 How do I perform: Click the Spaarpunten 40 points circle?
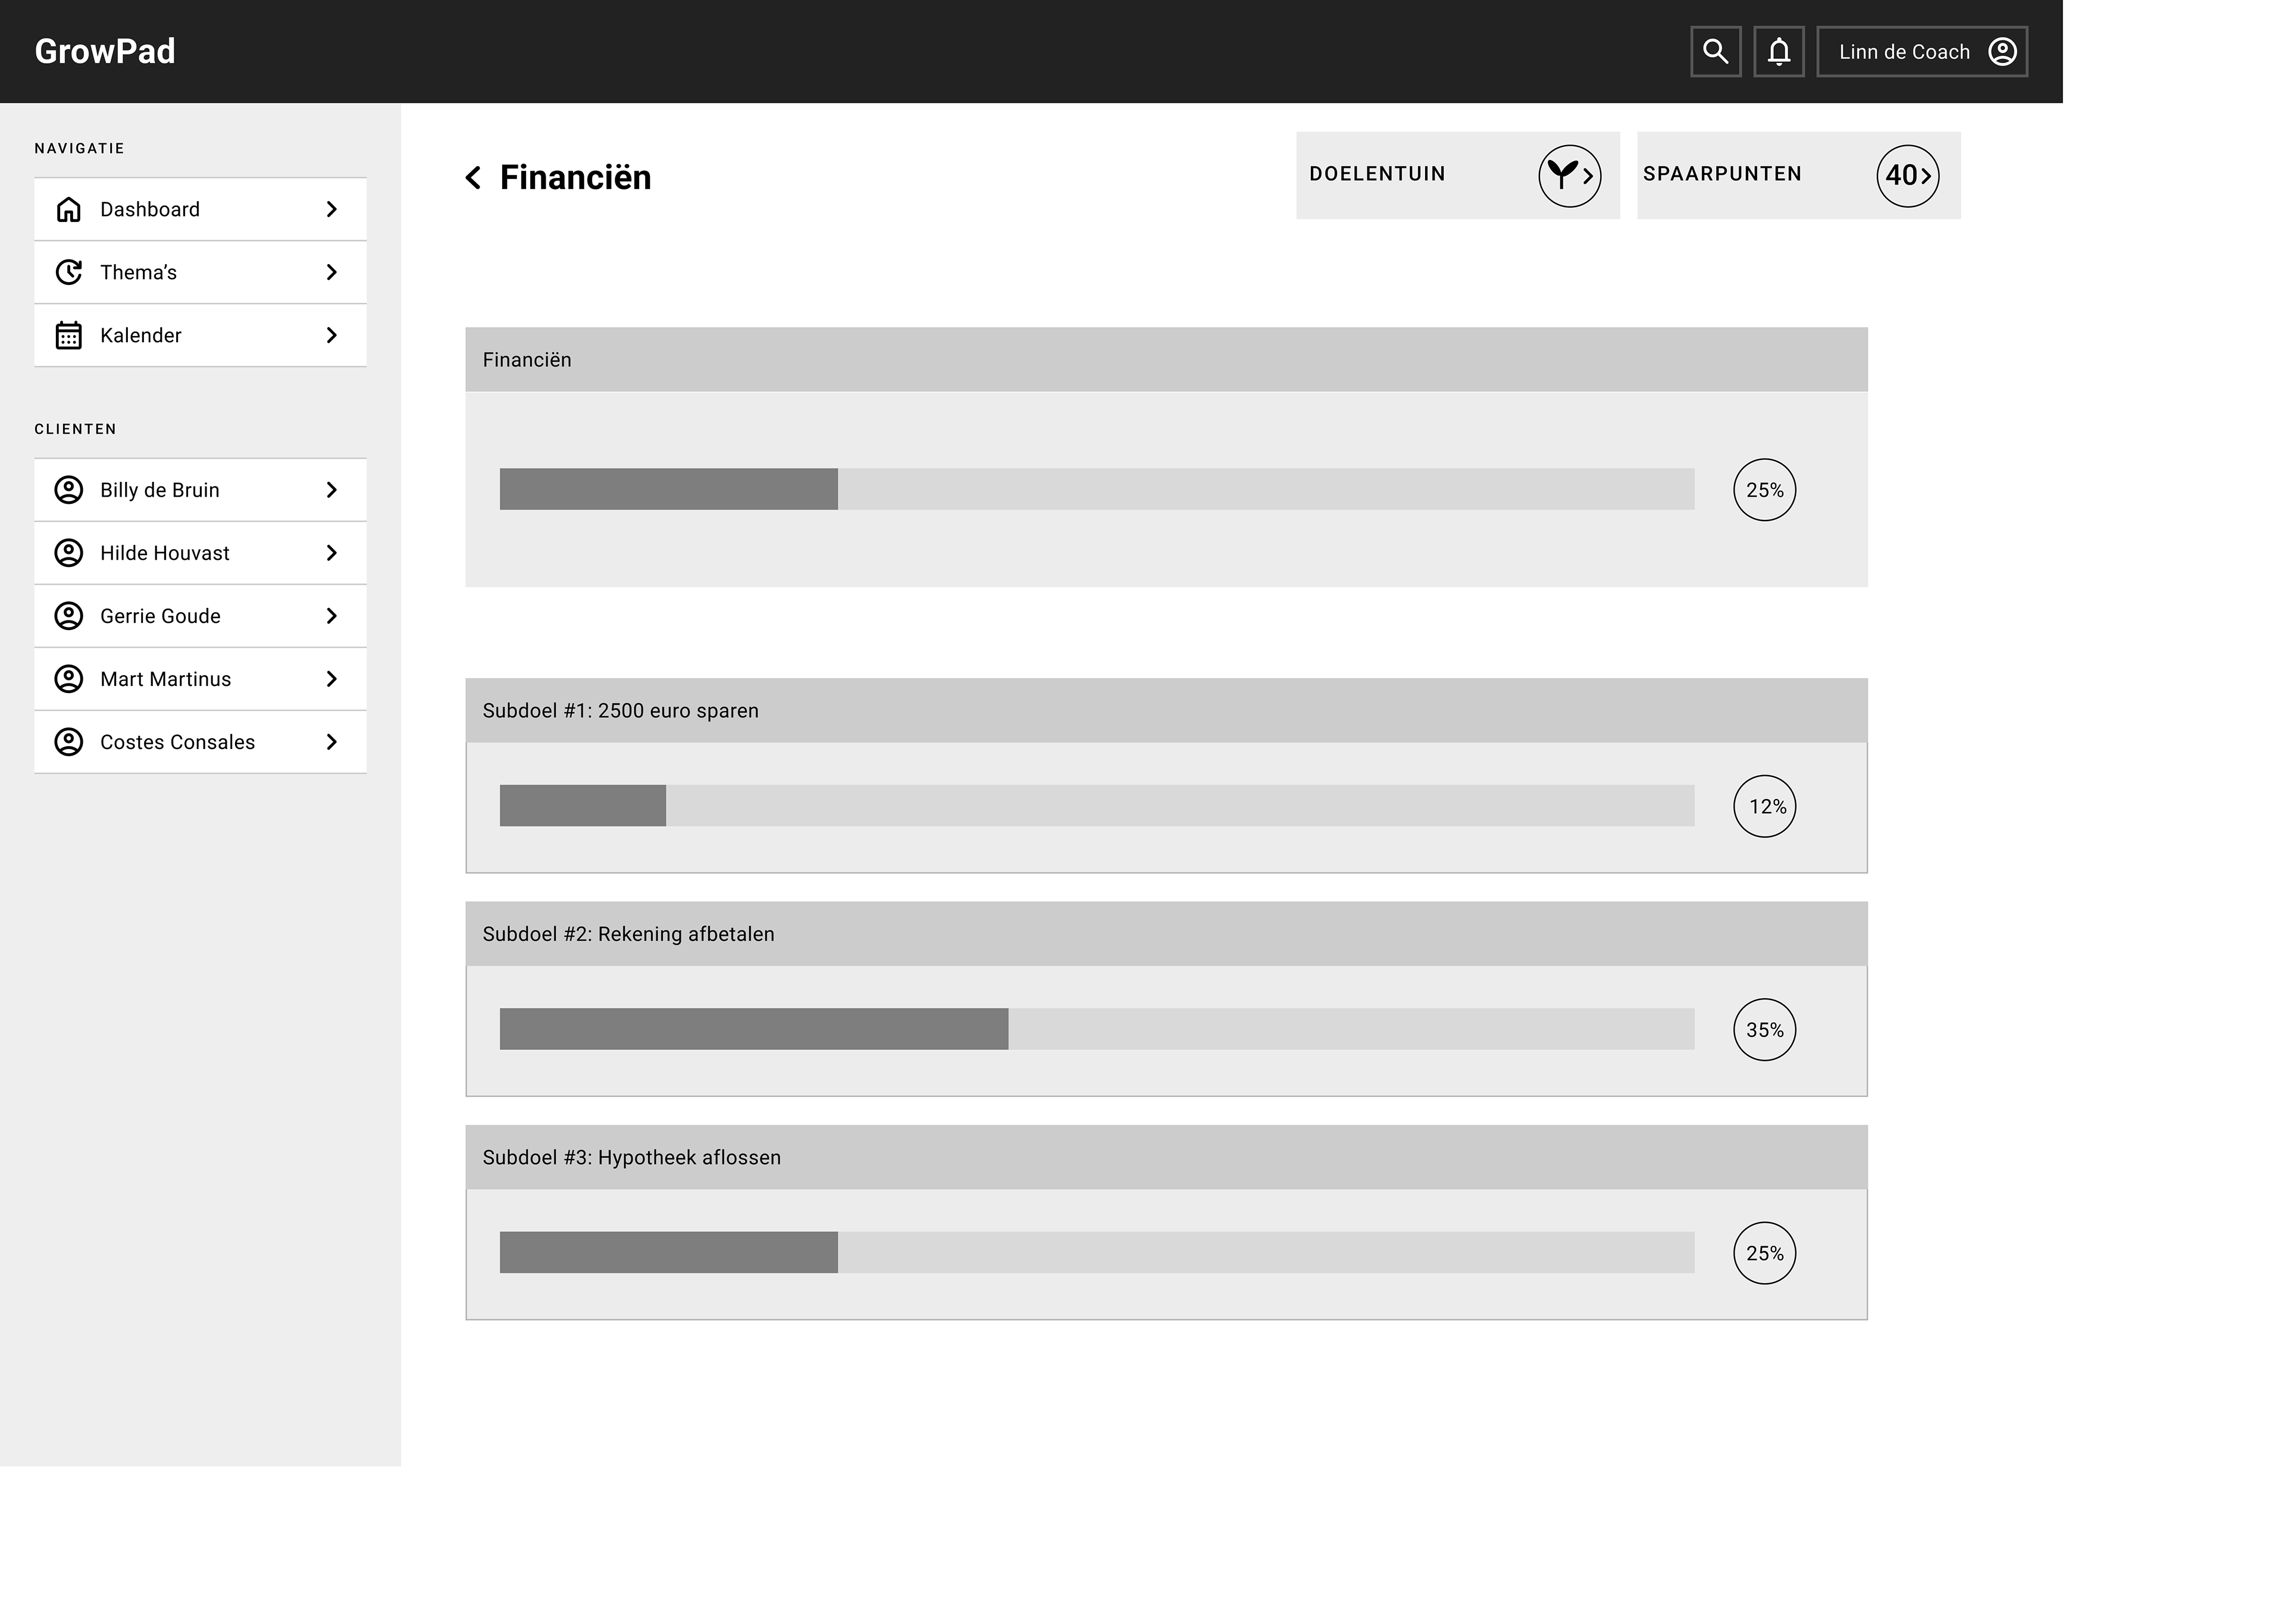point(1907,176)
